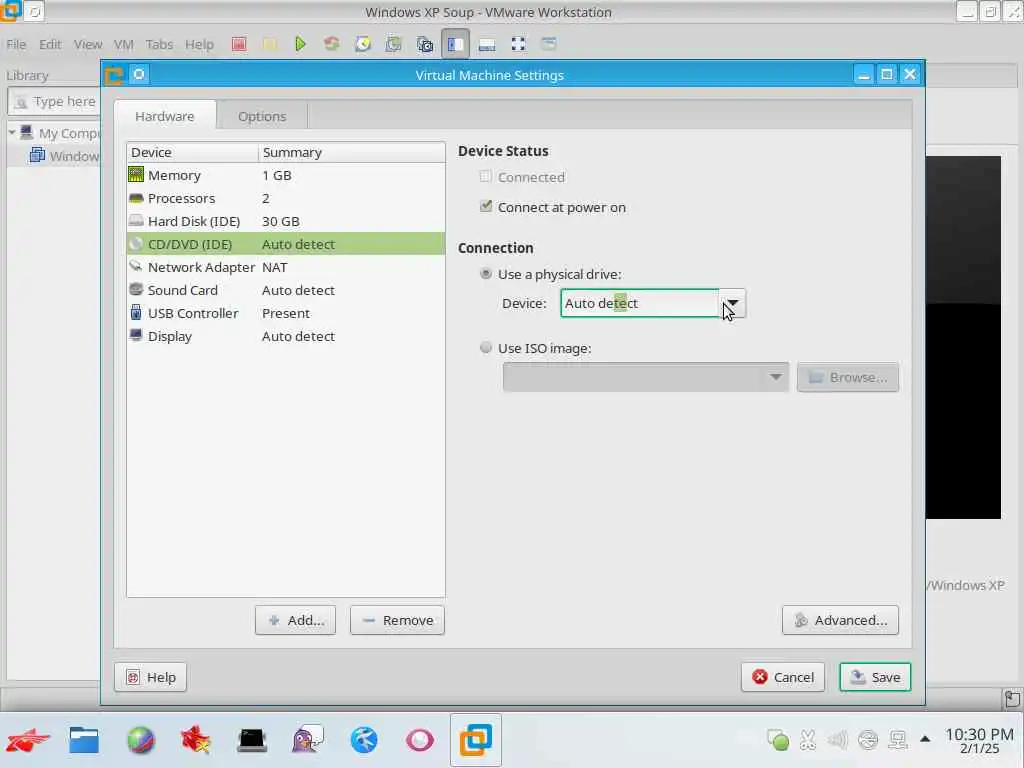Open the View menu

[88, 44]
